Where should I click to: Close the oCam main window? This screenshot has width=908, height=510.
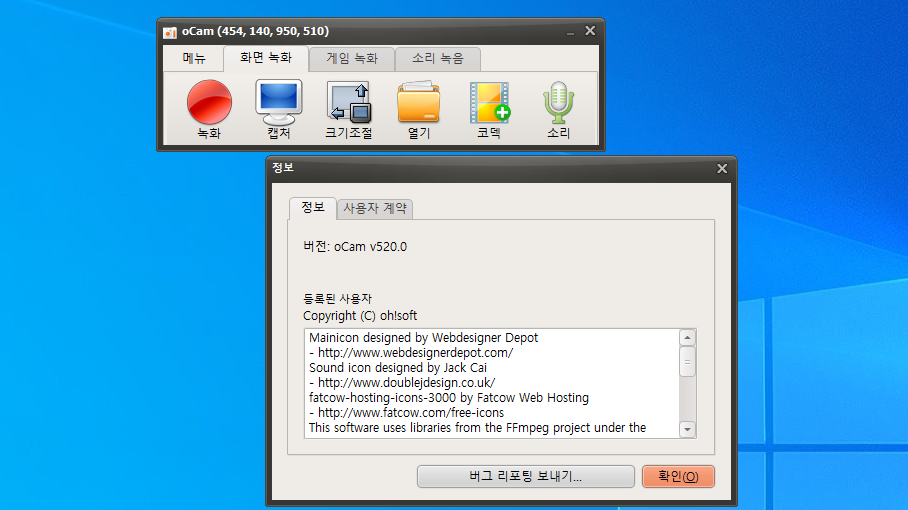590,31
